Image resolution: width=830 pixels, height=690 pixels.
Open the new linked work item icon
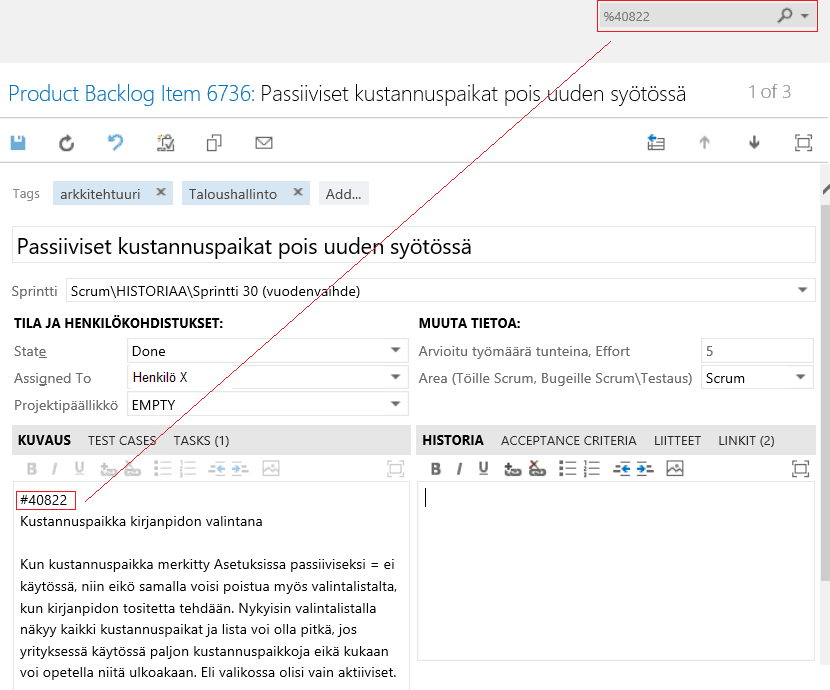point(166,143)
